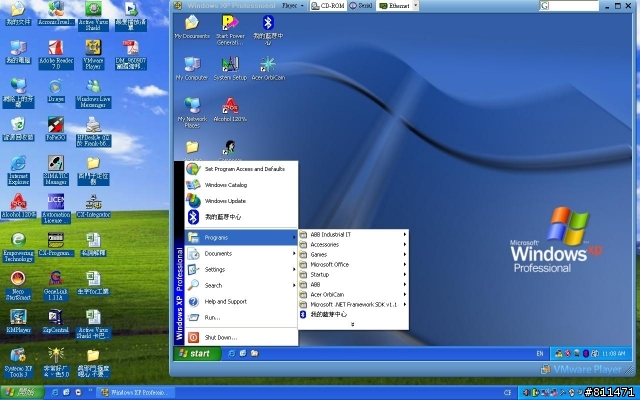Expand Startup submenu
Image resolution: width=640 pixels, height=400 pixels.
coord(353,274)
